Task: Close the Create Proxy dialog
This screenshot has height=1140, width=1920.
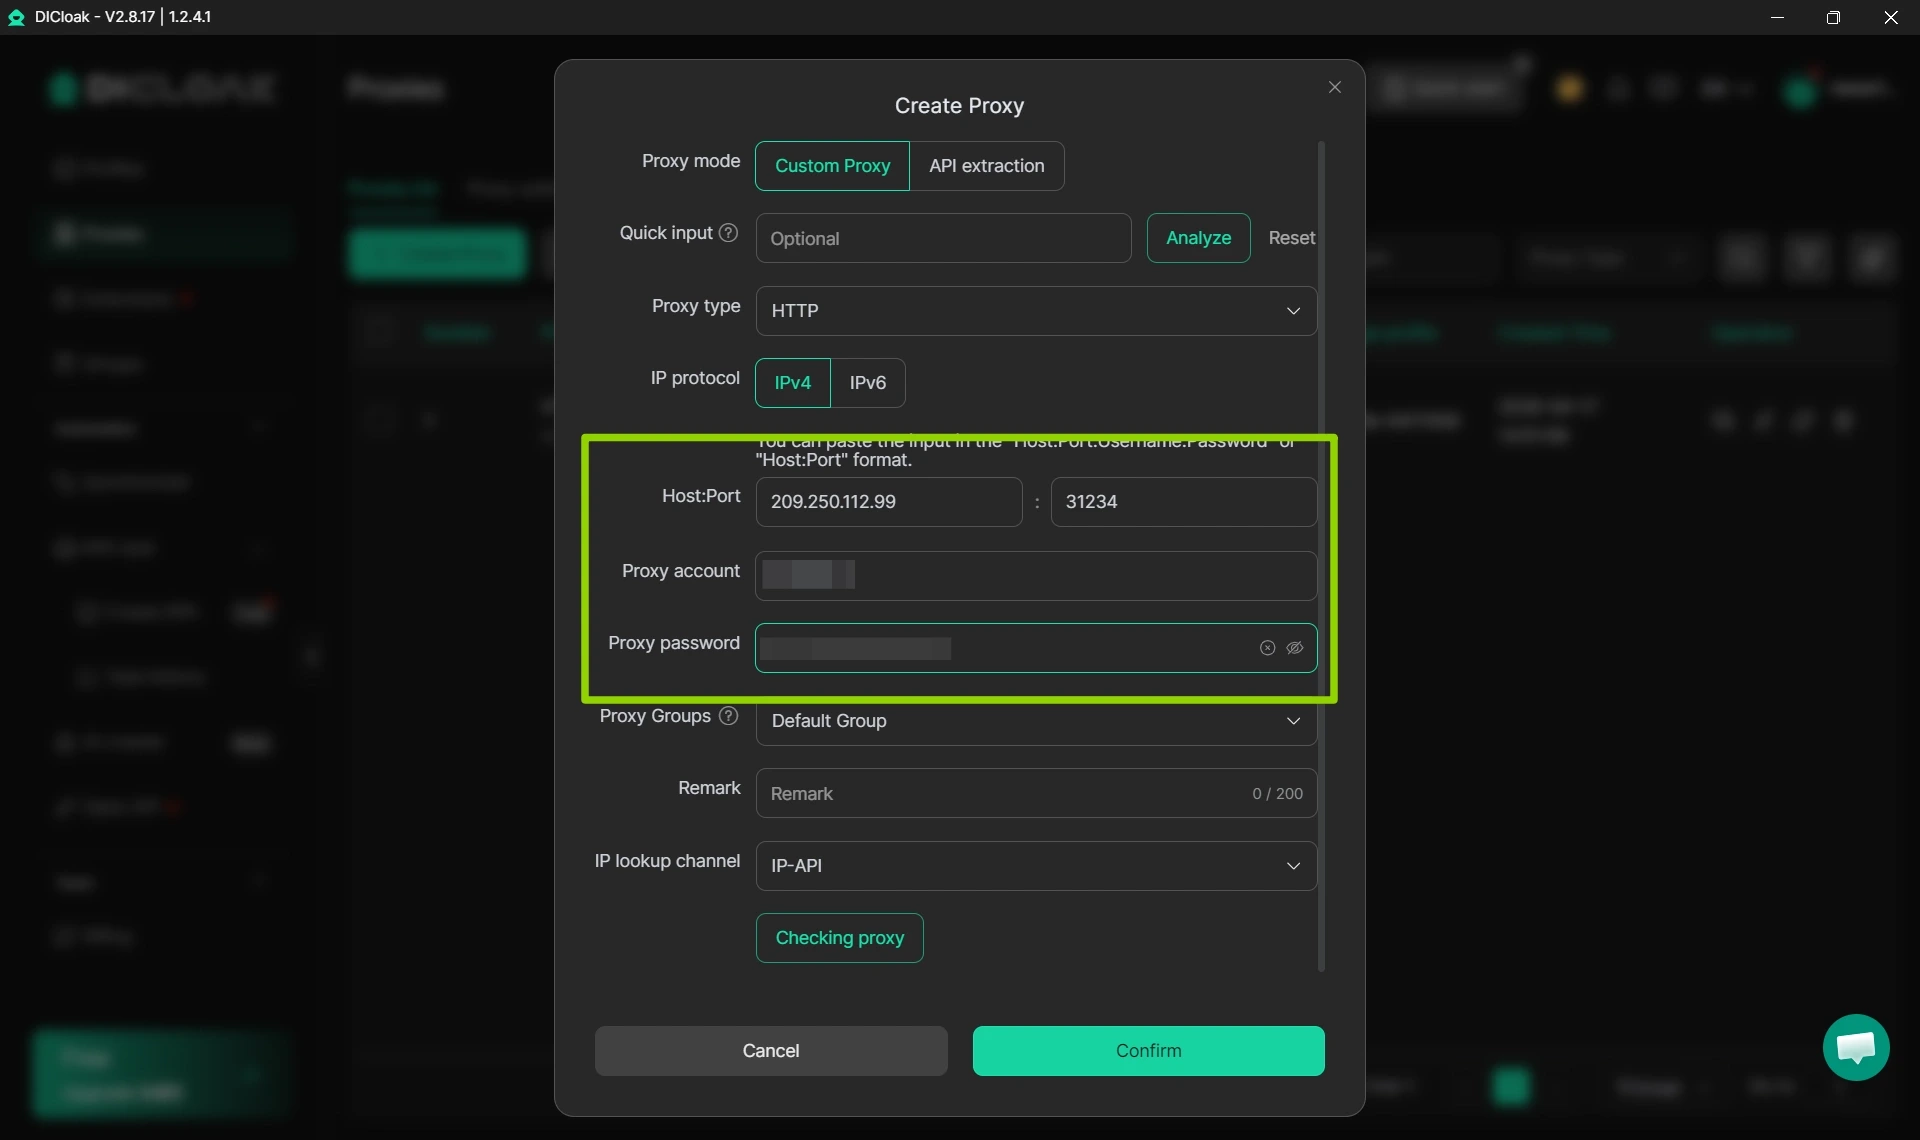Action: (x=1335, y=87)
